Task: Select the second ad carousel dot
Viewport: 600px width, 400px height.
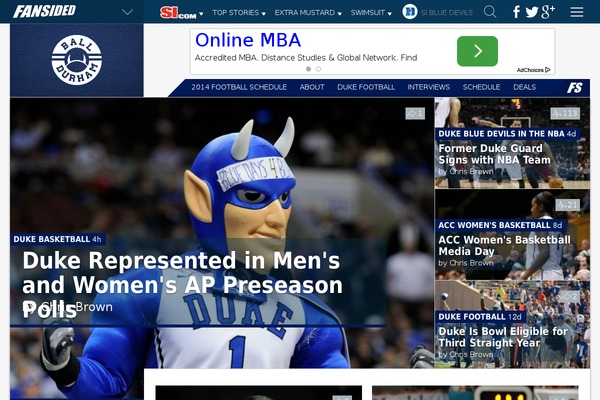Action: tap(318, 69)
